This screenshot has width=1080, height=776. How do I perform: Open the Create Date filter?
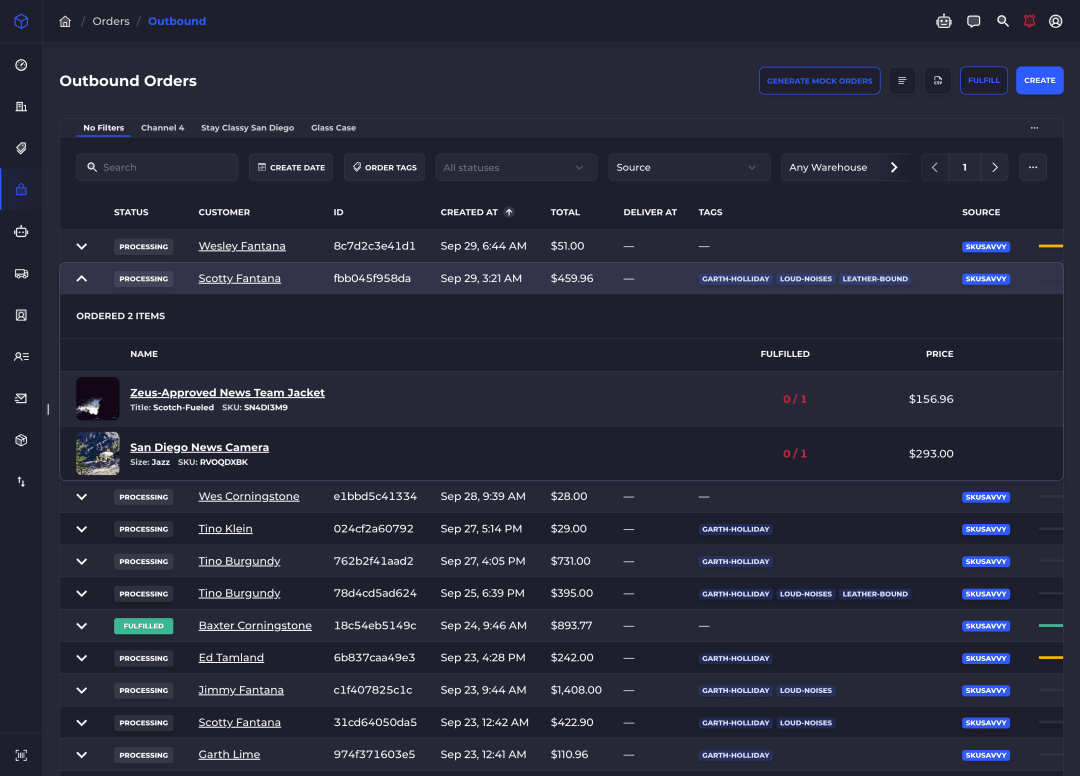tap(291, 167)
